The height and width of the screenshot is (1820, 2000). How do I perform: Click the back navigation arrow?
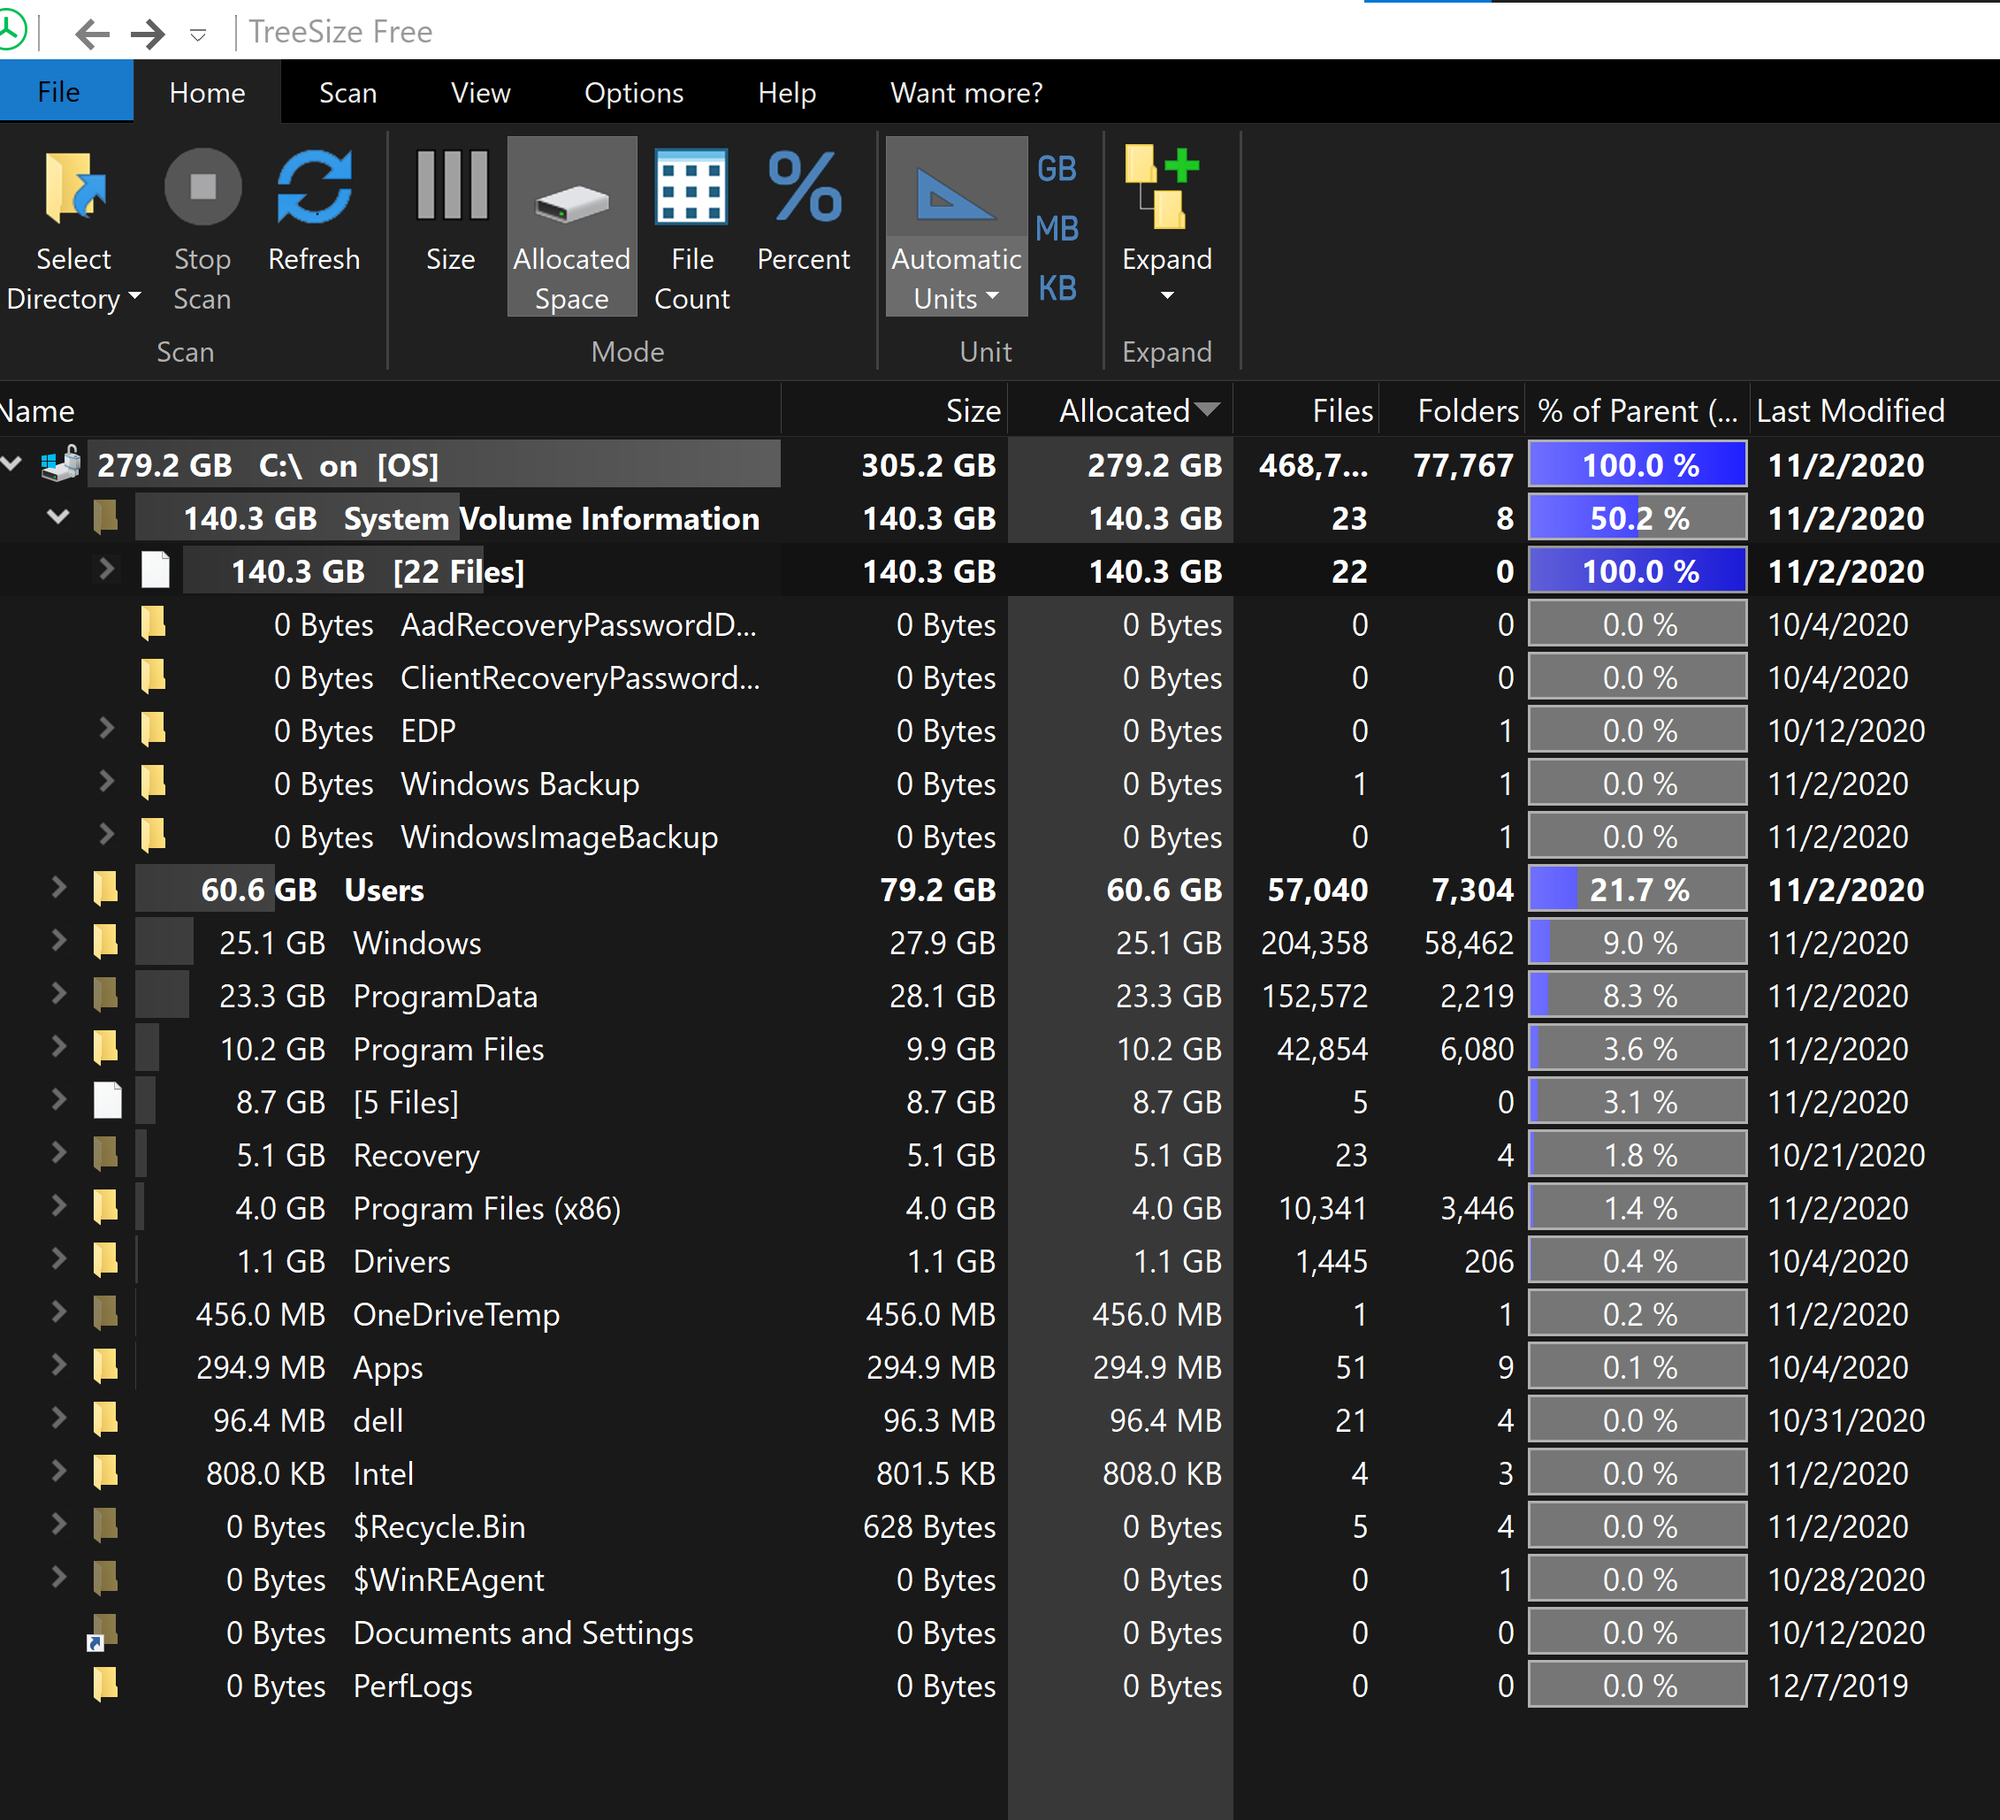tap(92, 34)
